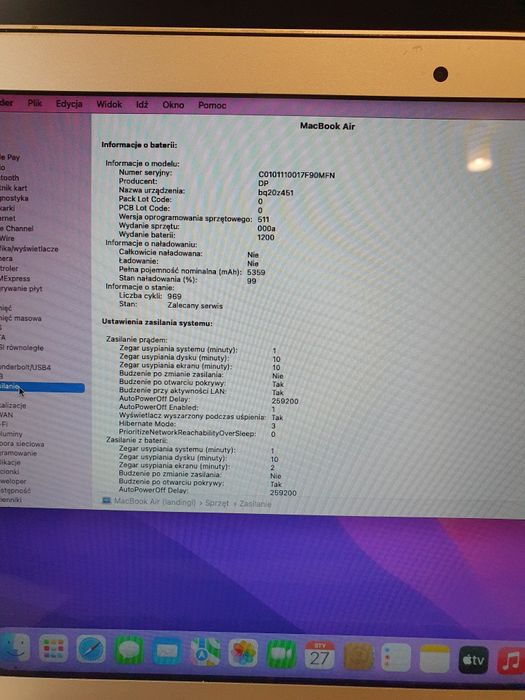The height and width of the screenshot is (700, 525).
Task: Click cycle count value 969
Action: point(175,296)
